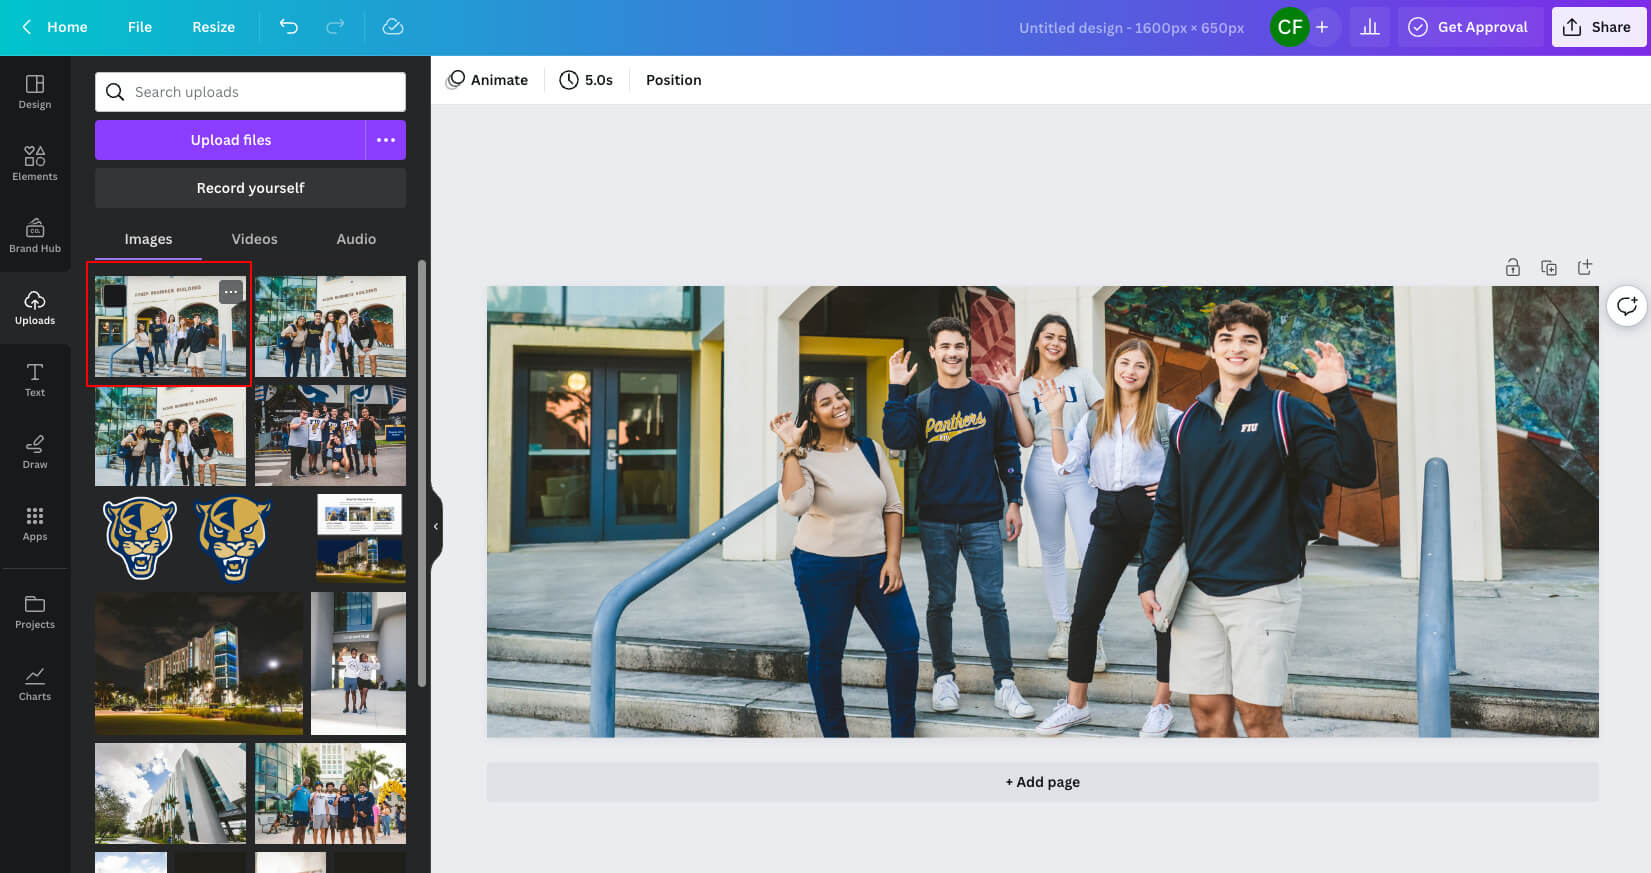This screenshot has width=1651, height=873.
Task: Open the Text tool panel
Action: pyautogui.click(x=35, y=379)
